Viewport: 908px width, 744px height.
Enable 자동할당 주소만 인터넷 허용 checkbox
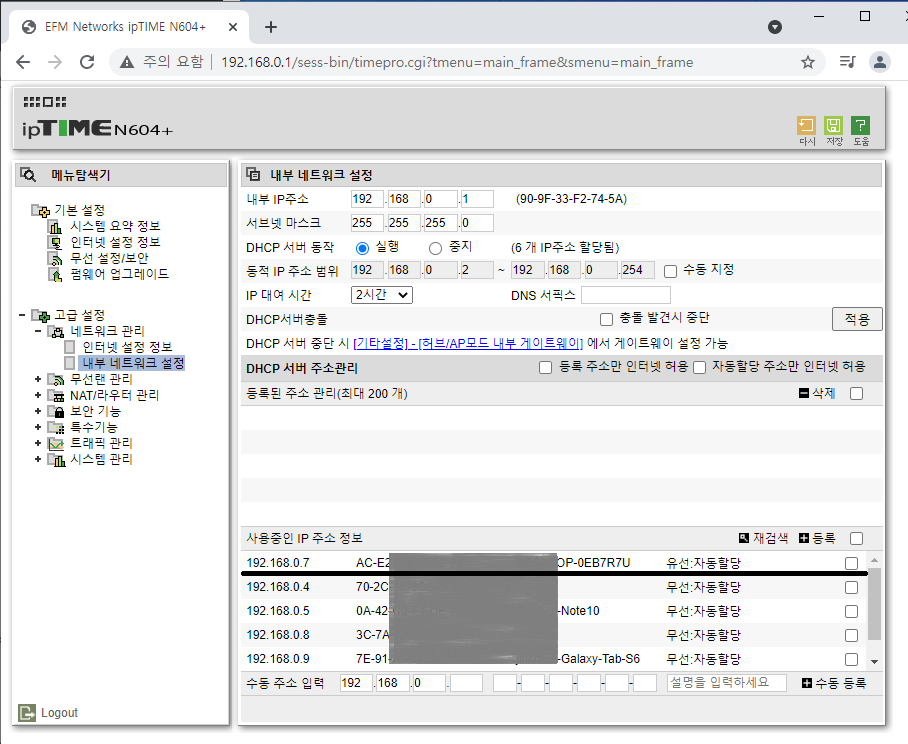pos(700,367)
